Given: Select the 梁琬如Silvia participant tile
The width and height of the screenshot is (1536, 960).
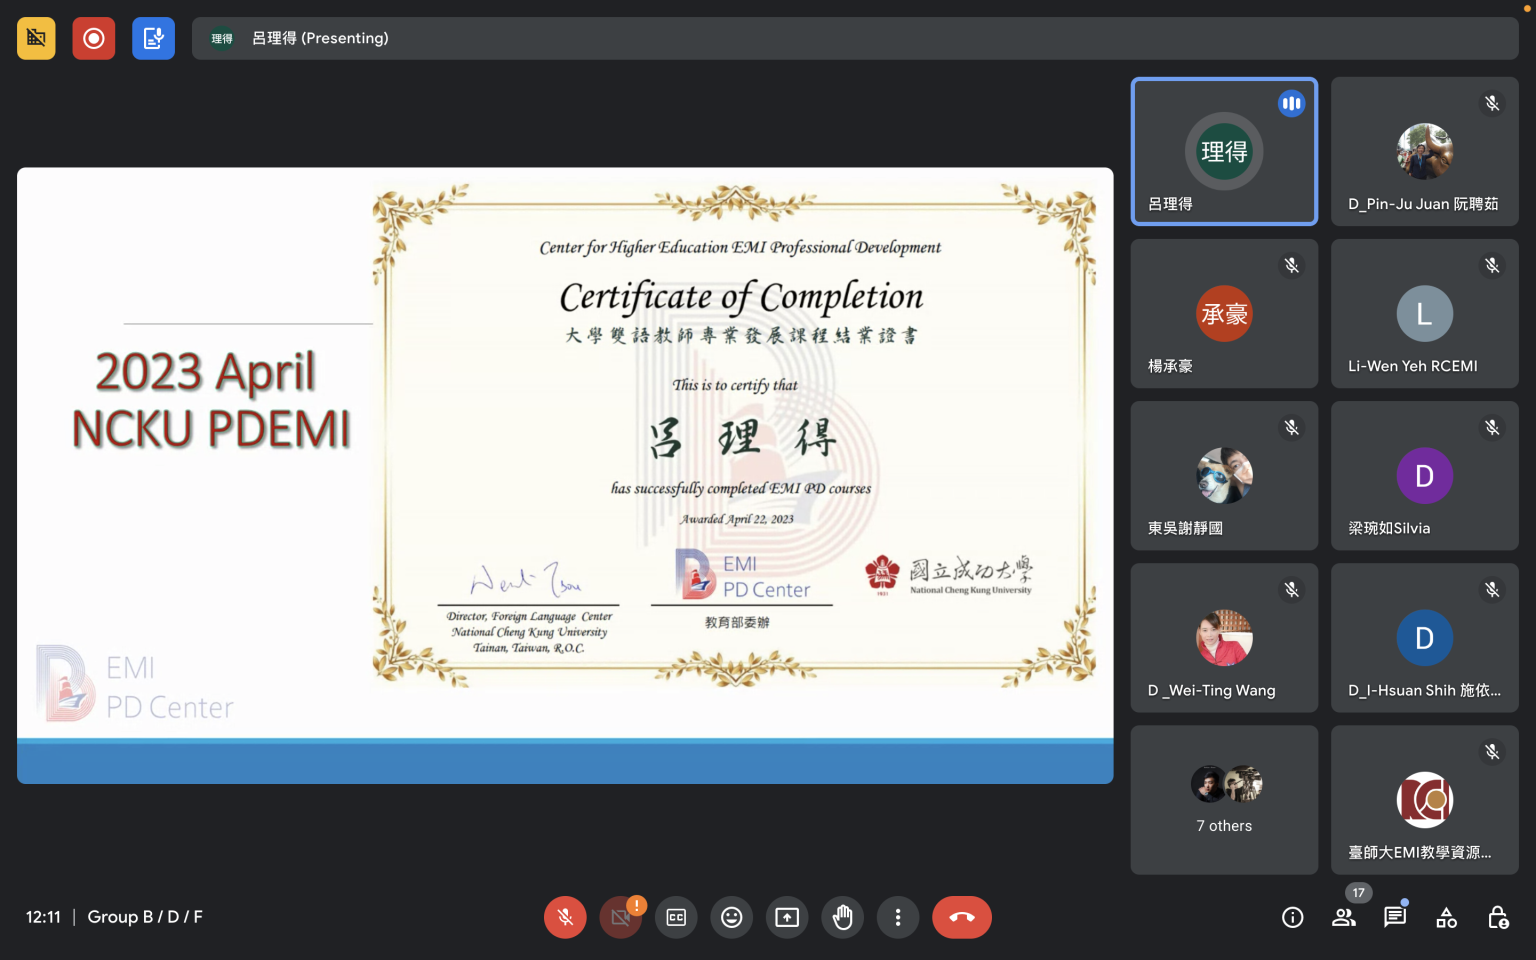Looking at the screenshot, I should 1425,475.
